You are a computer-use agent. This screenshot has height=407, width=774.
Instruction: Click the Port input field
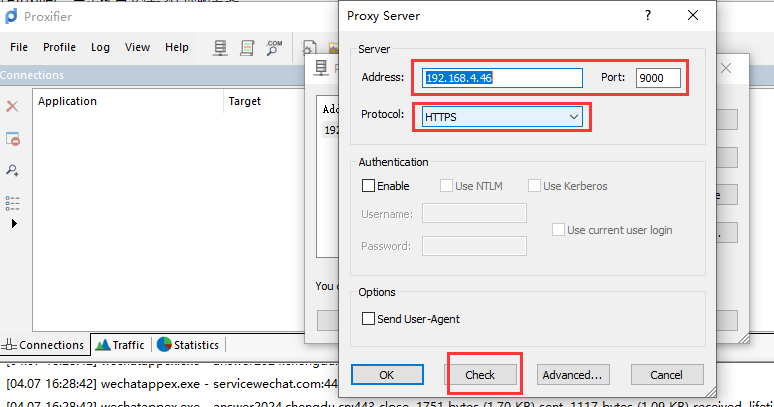(x=658, y=78)
